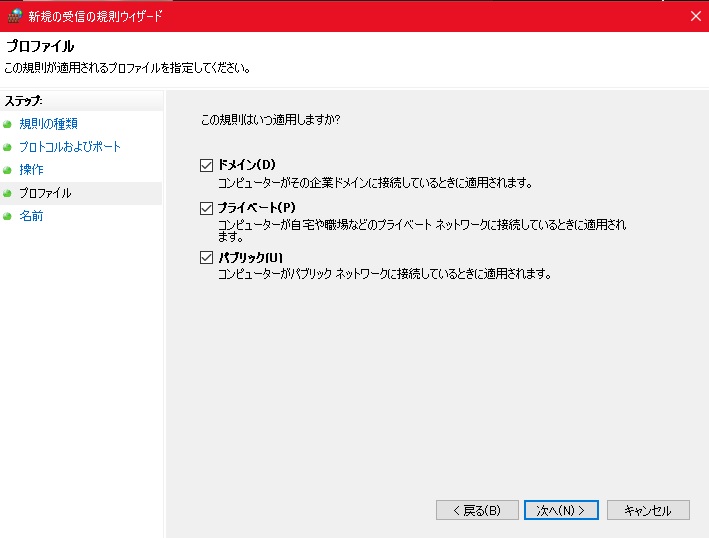The image size is (709, 538).
Task: Toggle the プライベート(P) checkbox
Action: coord(207,208)
